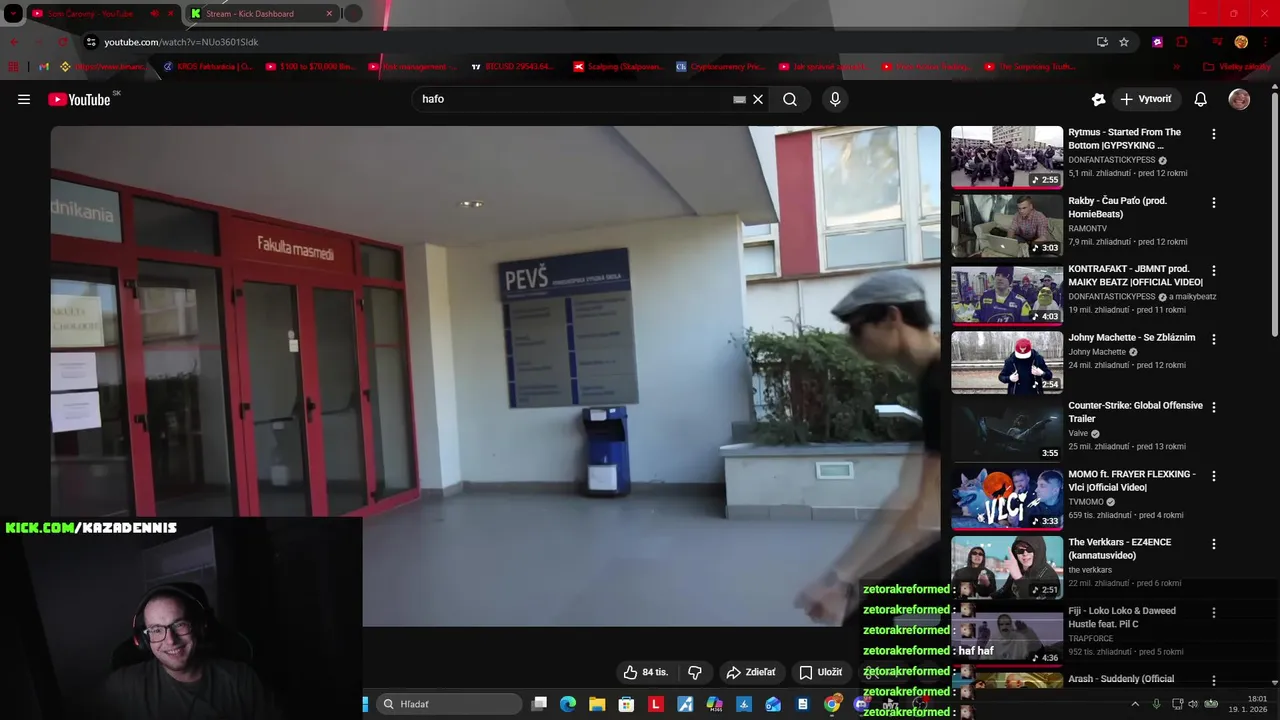Open Google Chrome taskbar icon
The image size is (1280, 720).
coord(832,704)
